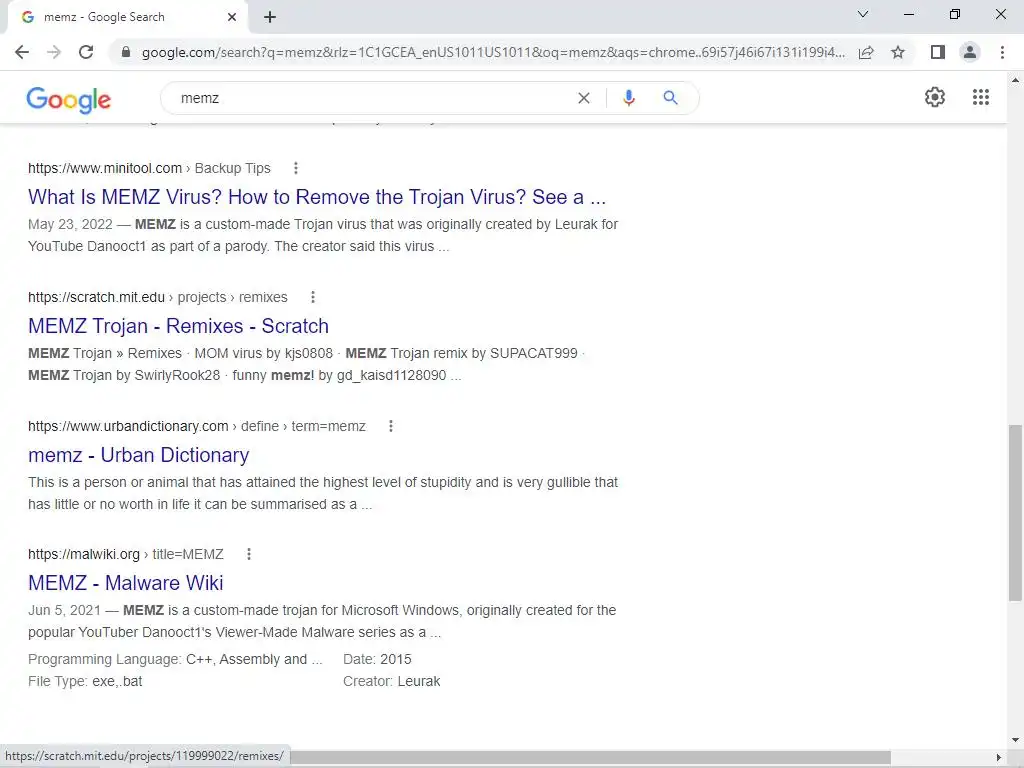Screen dimensions: 1024x768
Task: Click the 'Jun 5, 2021' snippet date
Action: (64, 610)
